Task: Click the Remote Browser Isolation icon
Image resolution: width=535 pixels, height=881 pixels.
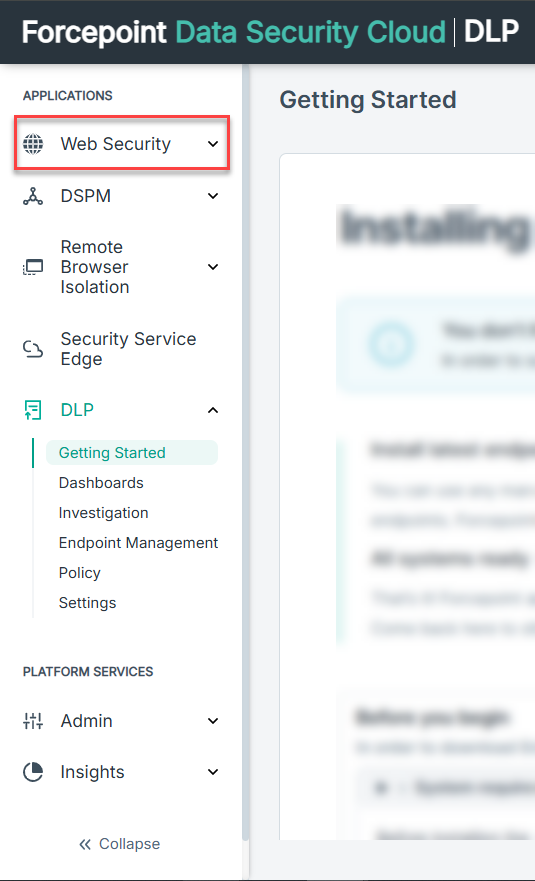Action: [x=33, y=267]
